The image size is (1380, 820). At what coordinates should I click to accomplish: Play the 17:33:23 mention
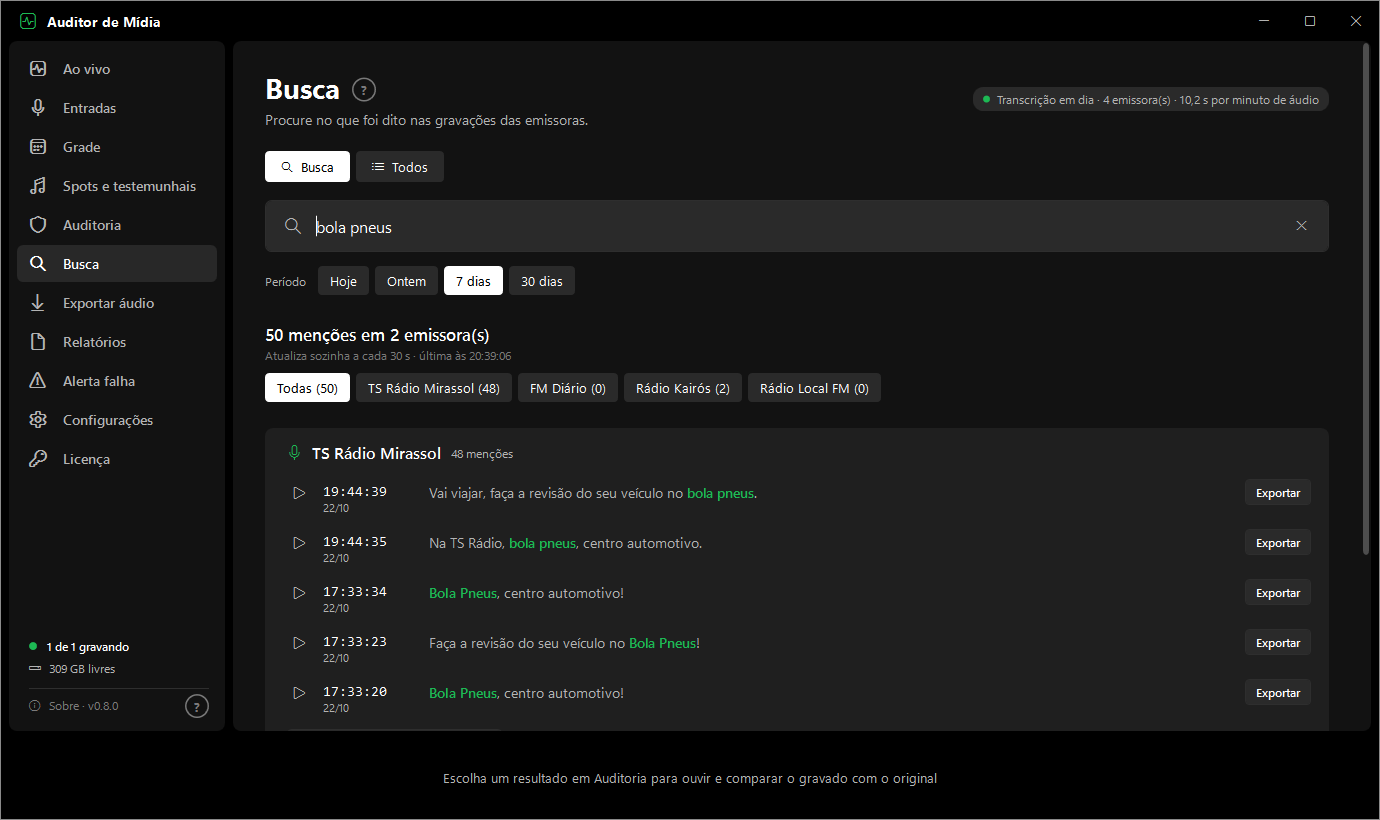pyautogui.click(x=299, y=643)
